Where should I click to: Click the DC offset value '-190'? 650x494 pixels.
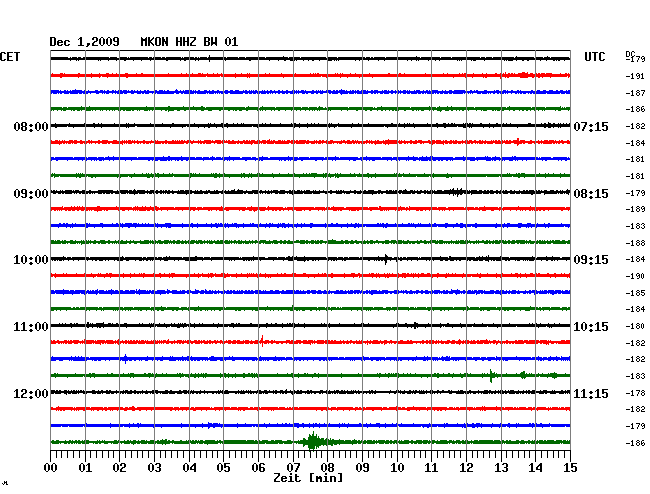tap(635, 276)
